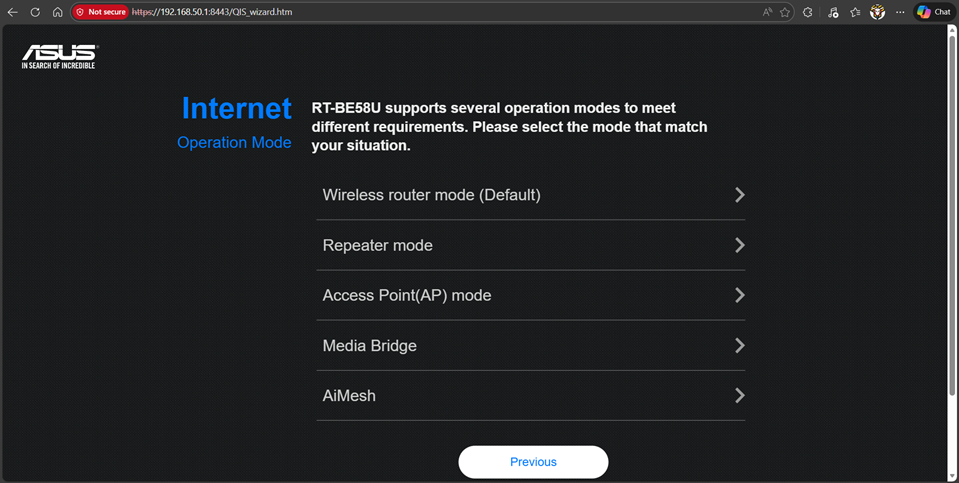
Task: Click the URL address bar field
Action: (450, 12)
